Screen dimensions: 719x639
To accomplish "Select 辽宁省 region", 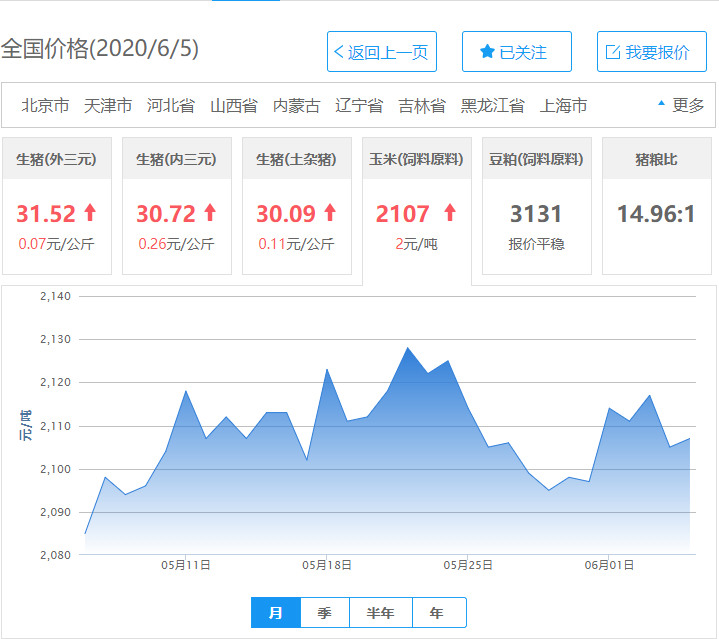I will click(x=359, y=105).
